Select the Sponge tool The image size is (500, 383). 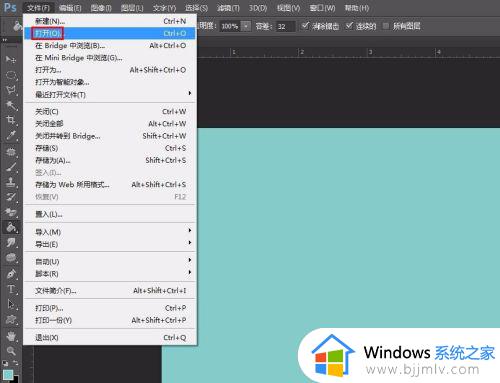(11, 258)
